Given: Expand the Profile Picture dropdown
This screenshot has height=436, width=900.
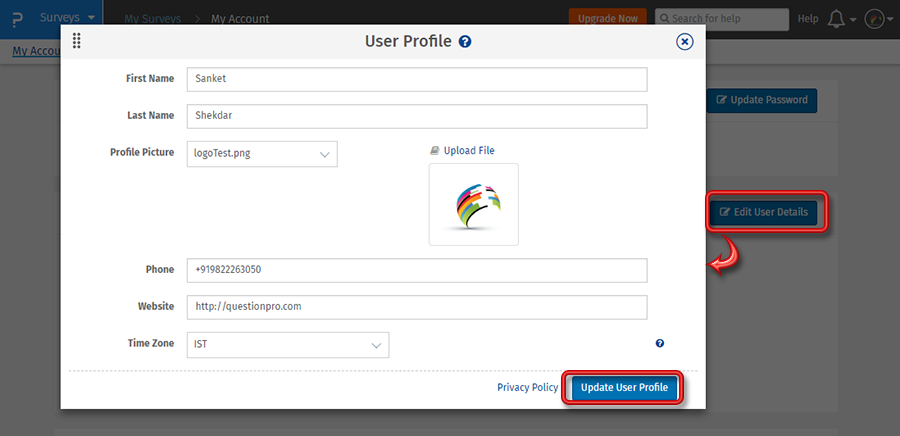Looking at the screenshot, I should [263, 154].
